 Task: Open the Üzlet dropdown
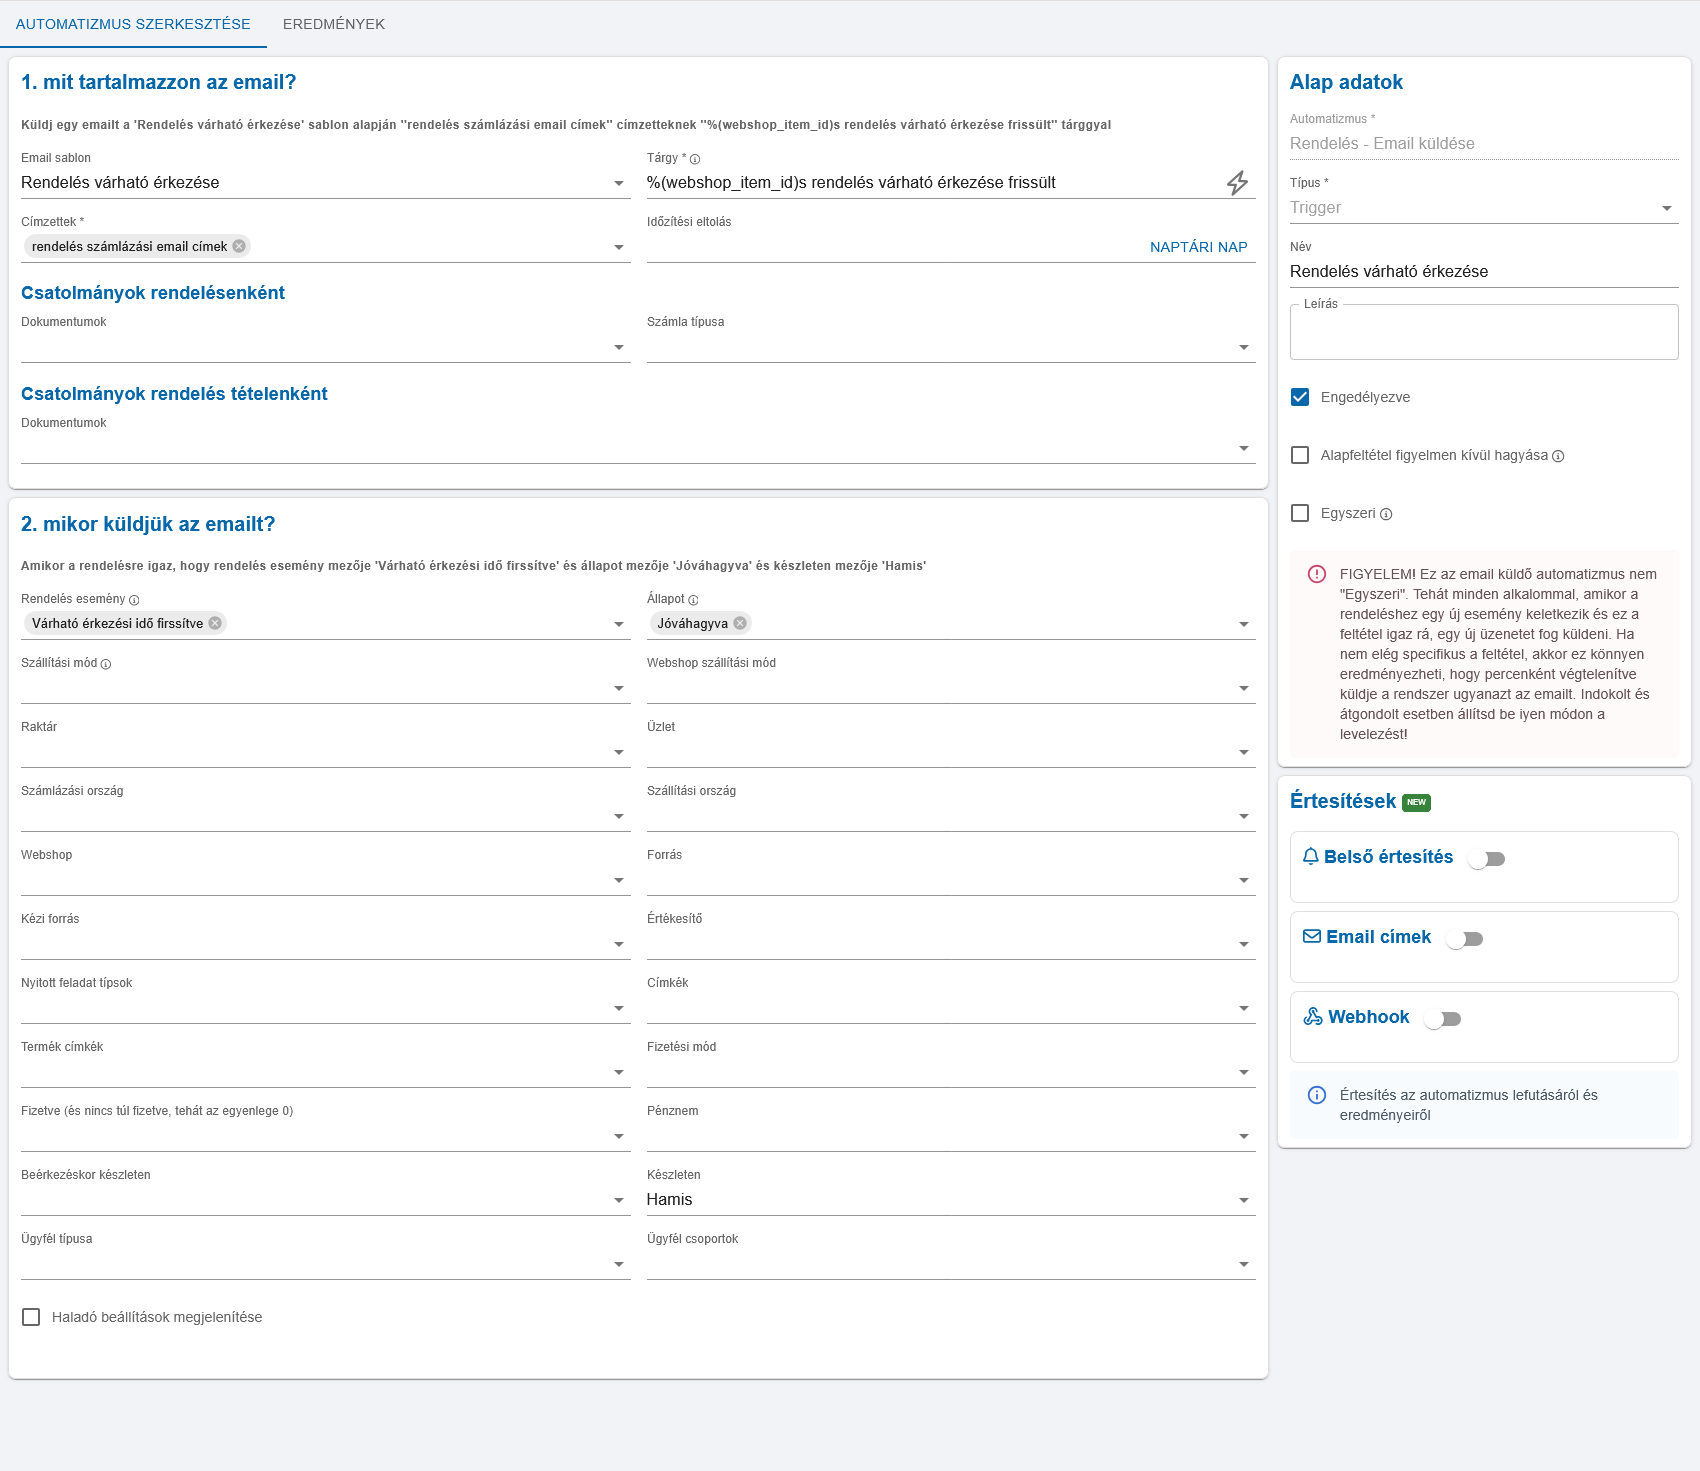pos(951,752)
